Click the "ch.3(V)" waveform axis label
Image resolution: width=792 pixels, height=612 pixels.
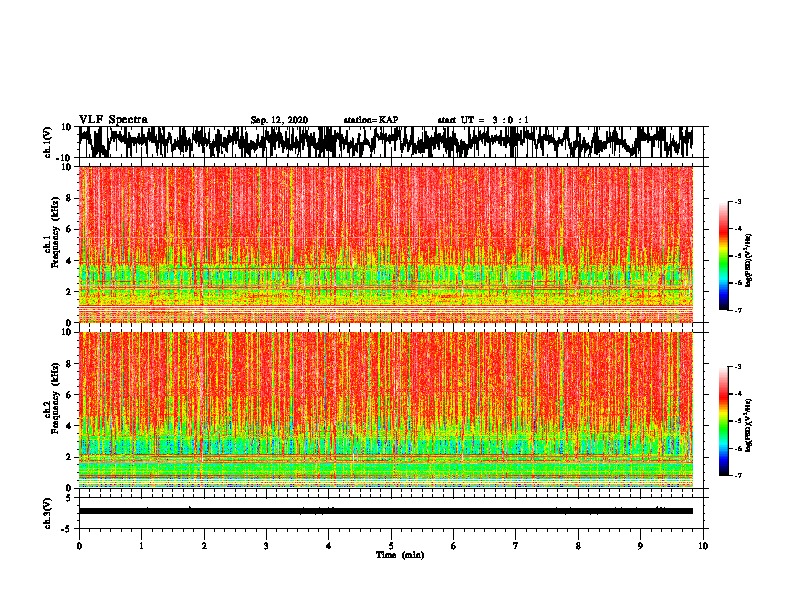(48, 514)
